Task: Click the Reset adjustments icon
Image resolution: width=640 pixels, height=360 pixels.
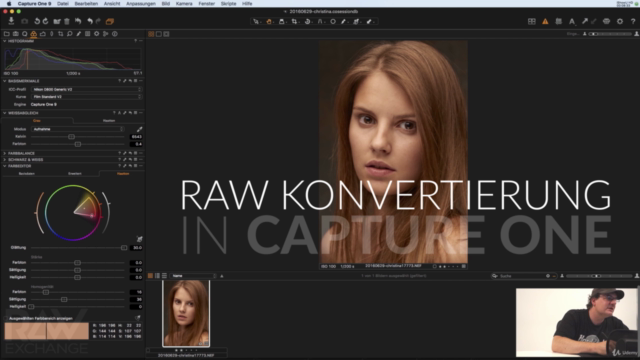Action: click(x=78, y=21)
